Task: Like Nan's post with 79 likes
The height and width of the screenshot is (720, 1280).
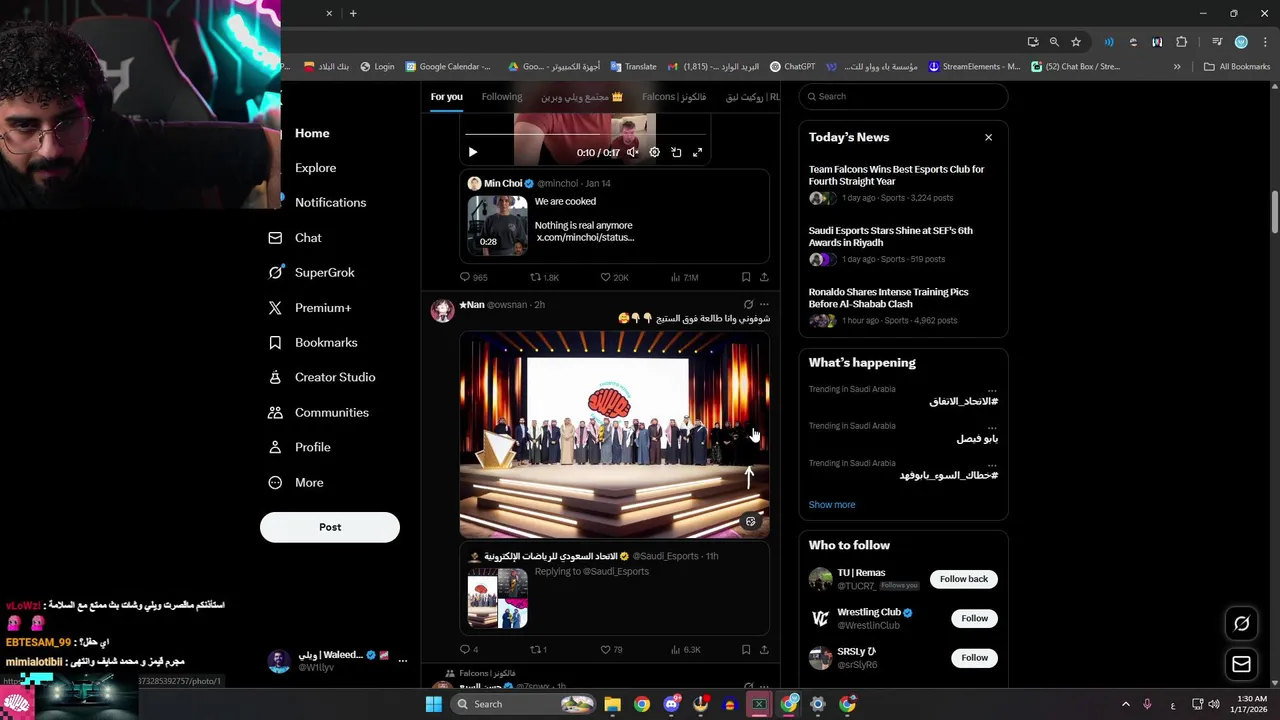Action: pyautogui.click(x=611, y=649)
